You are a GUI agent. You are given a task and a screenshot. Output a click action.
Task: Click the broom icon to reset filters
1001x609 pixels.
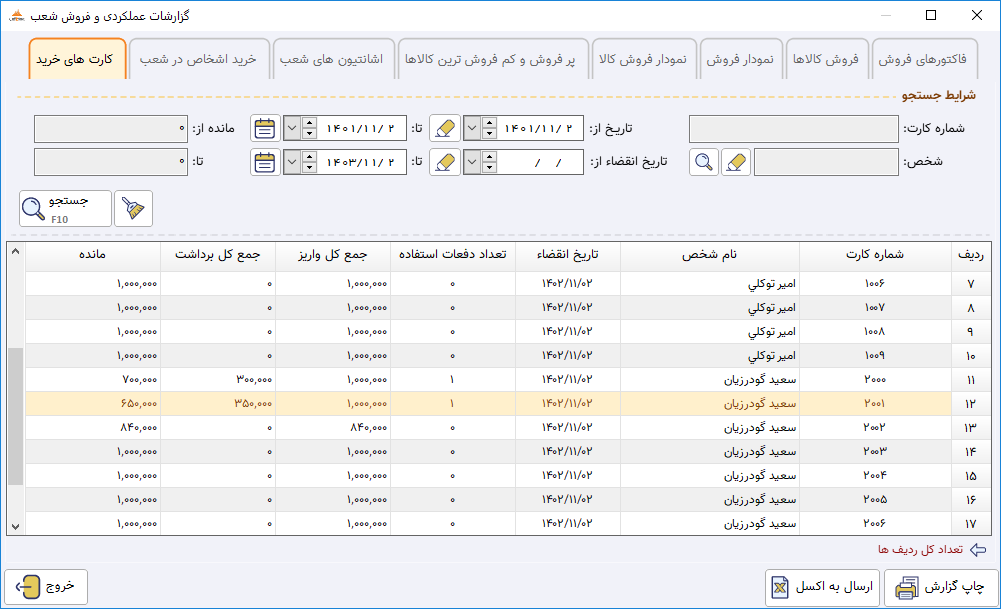133,208
